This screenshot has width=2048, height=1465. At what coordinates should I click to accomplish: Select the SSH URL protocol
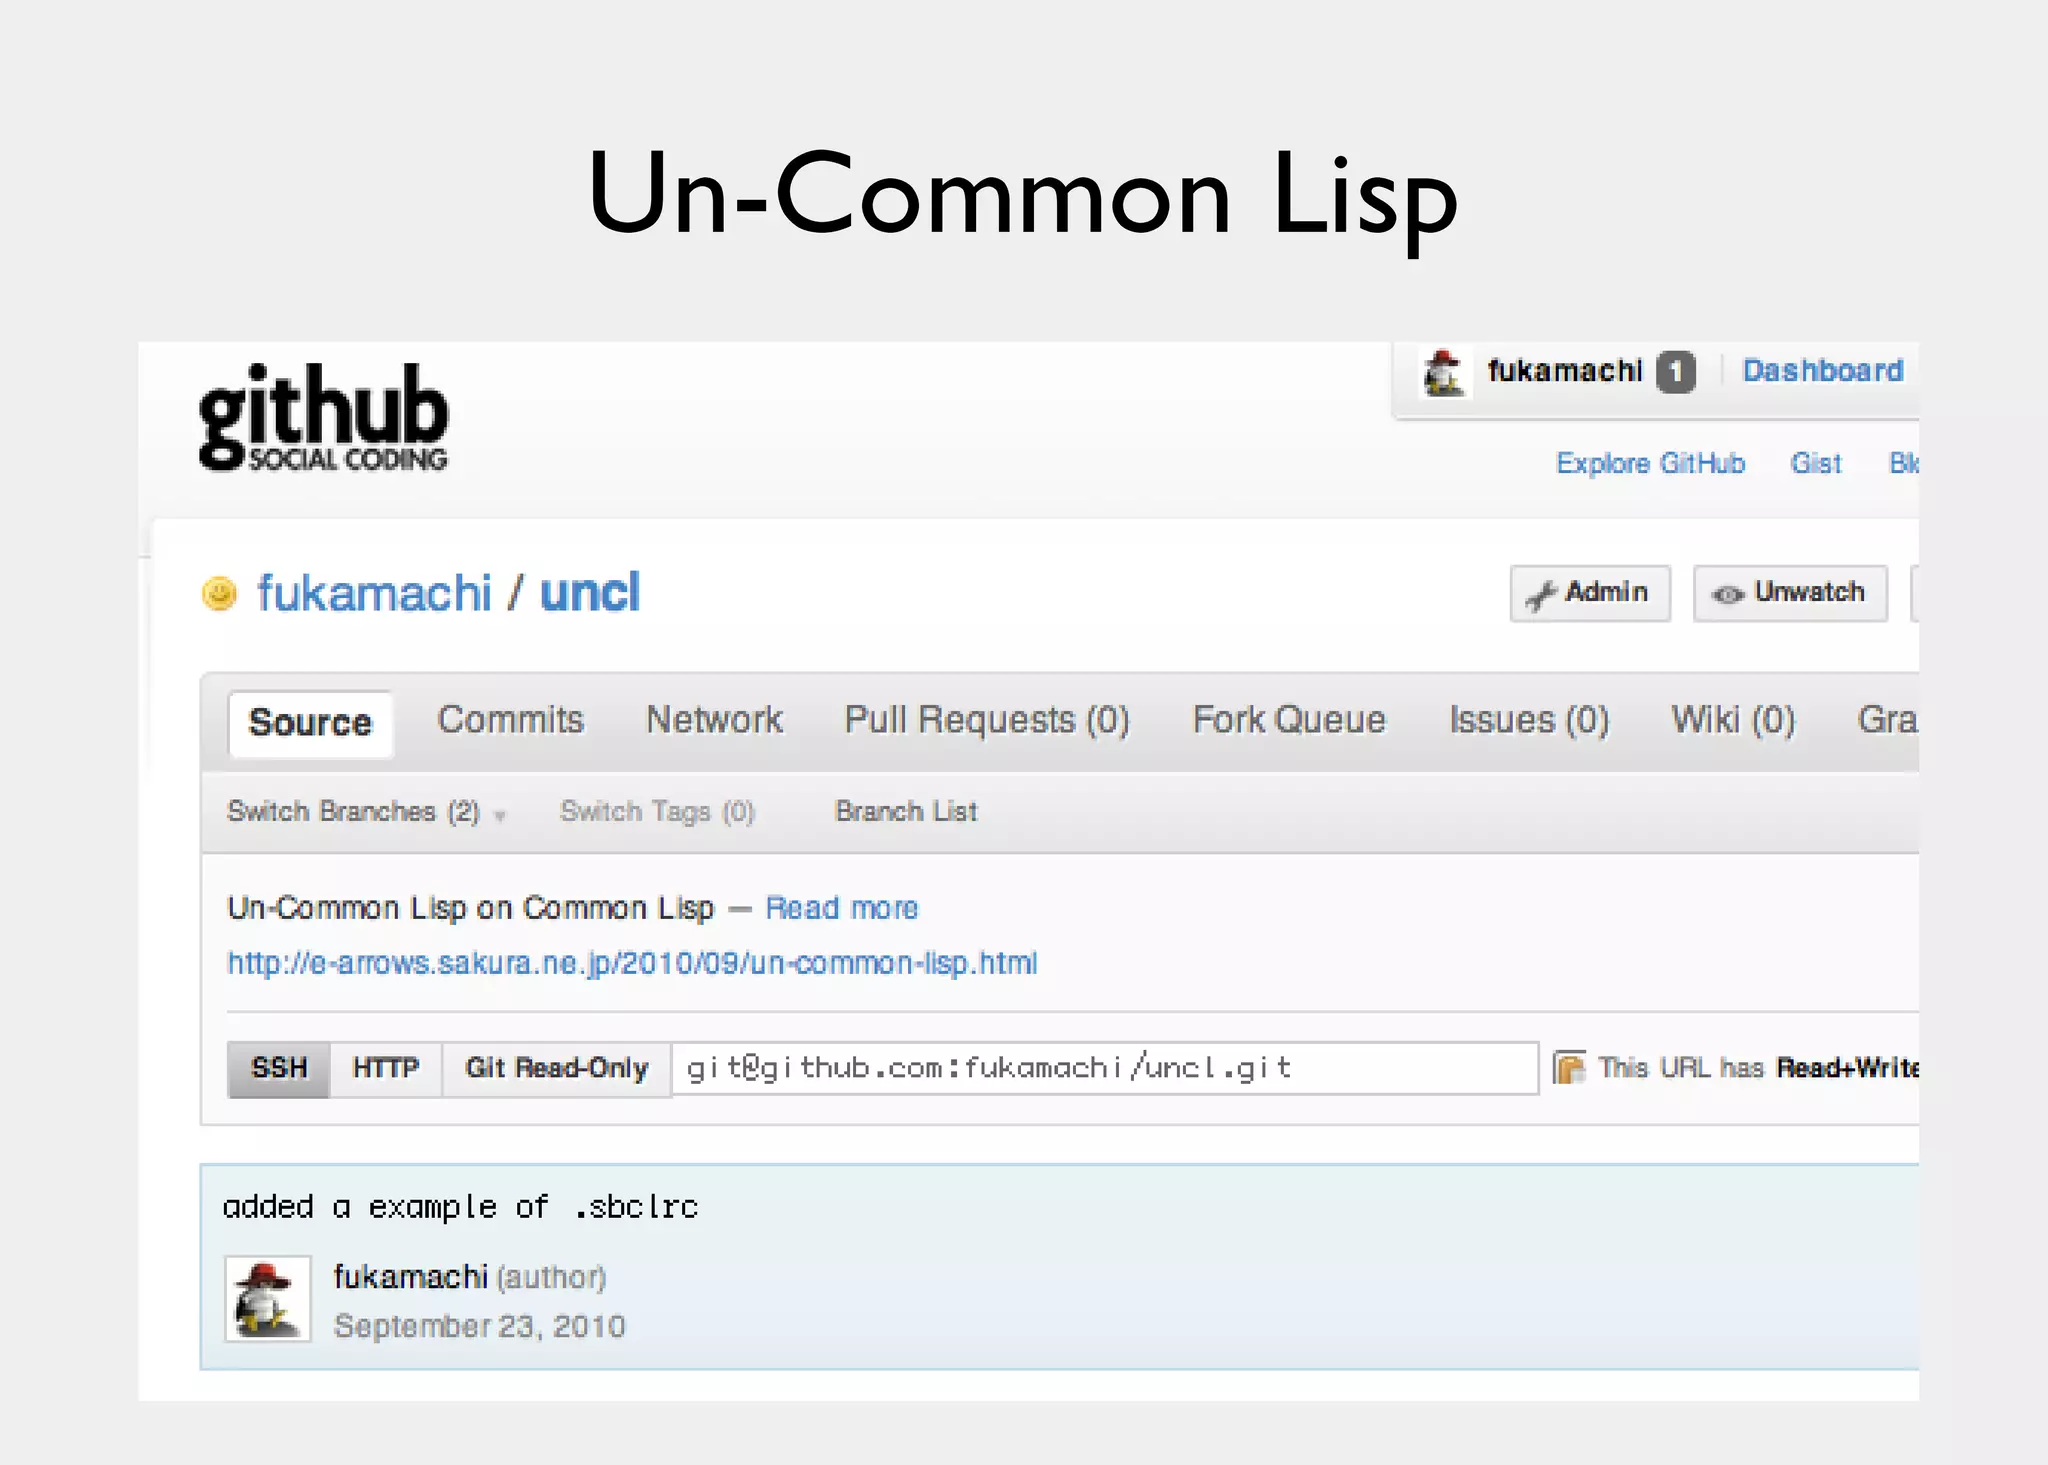[x=279, y=1068]
